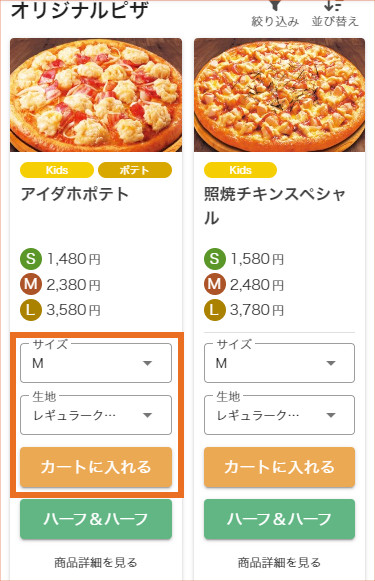The height and width of the screenshot is (581, 375).
Task: Click the M size badge for アイダホポテト
Action: [x=31, y=284]
